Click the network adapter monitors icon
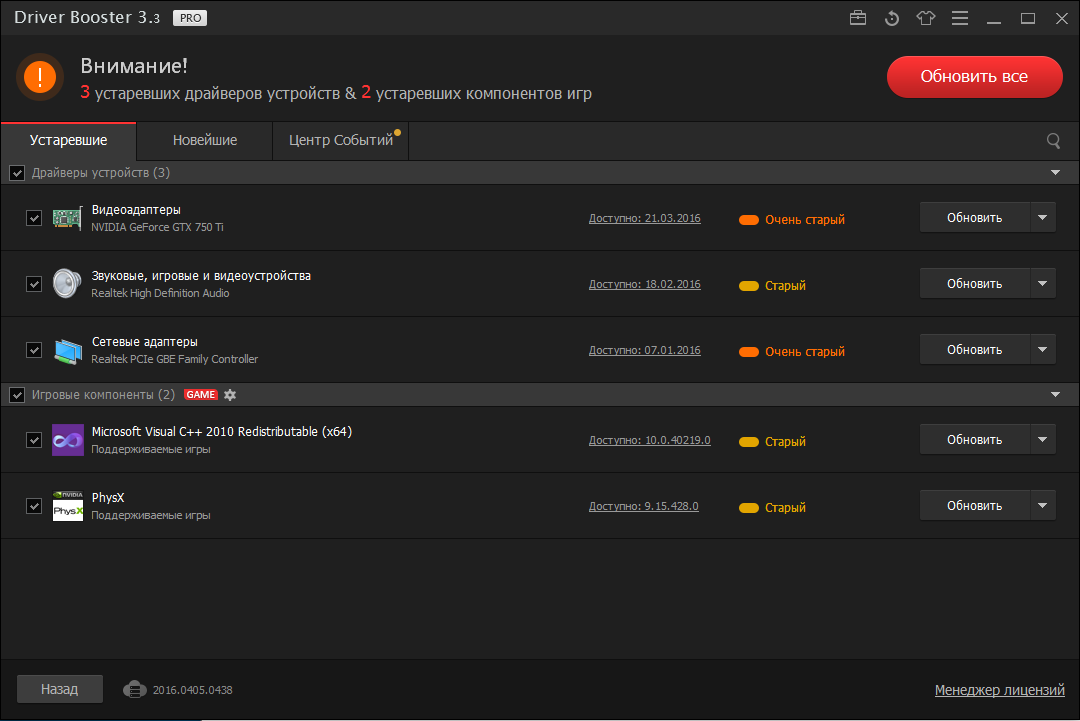1080x721 pixels. click(68, 350)
